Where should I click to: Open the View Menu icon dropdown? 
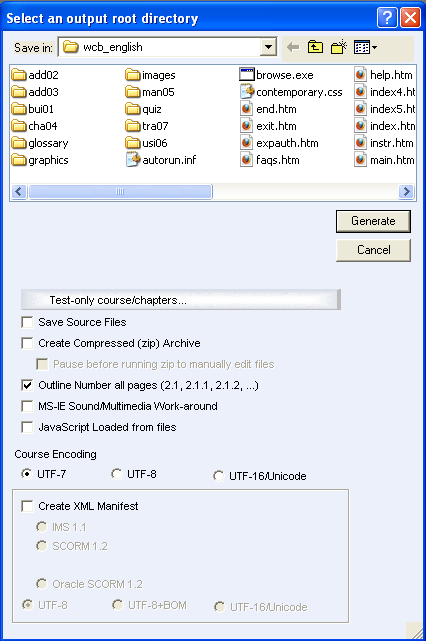point(365,47)
